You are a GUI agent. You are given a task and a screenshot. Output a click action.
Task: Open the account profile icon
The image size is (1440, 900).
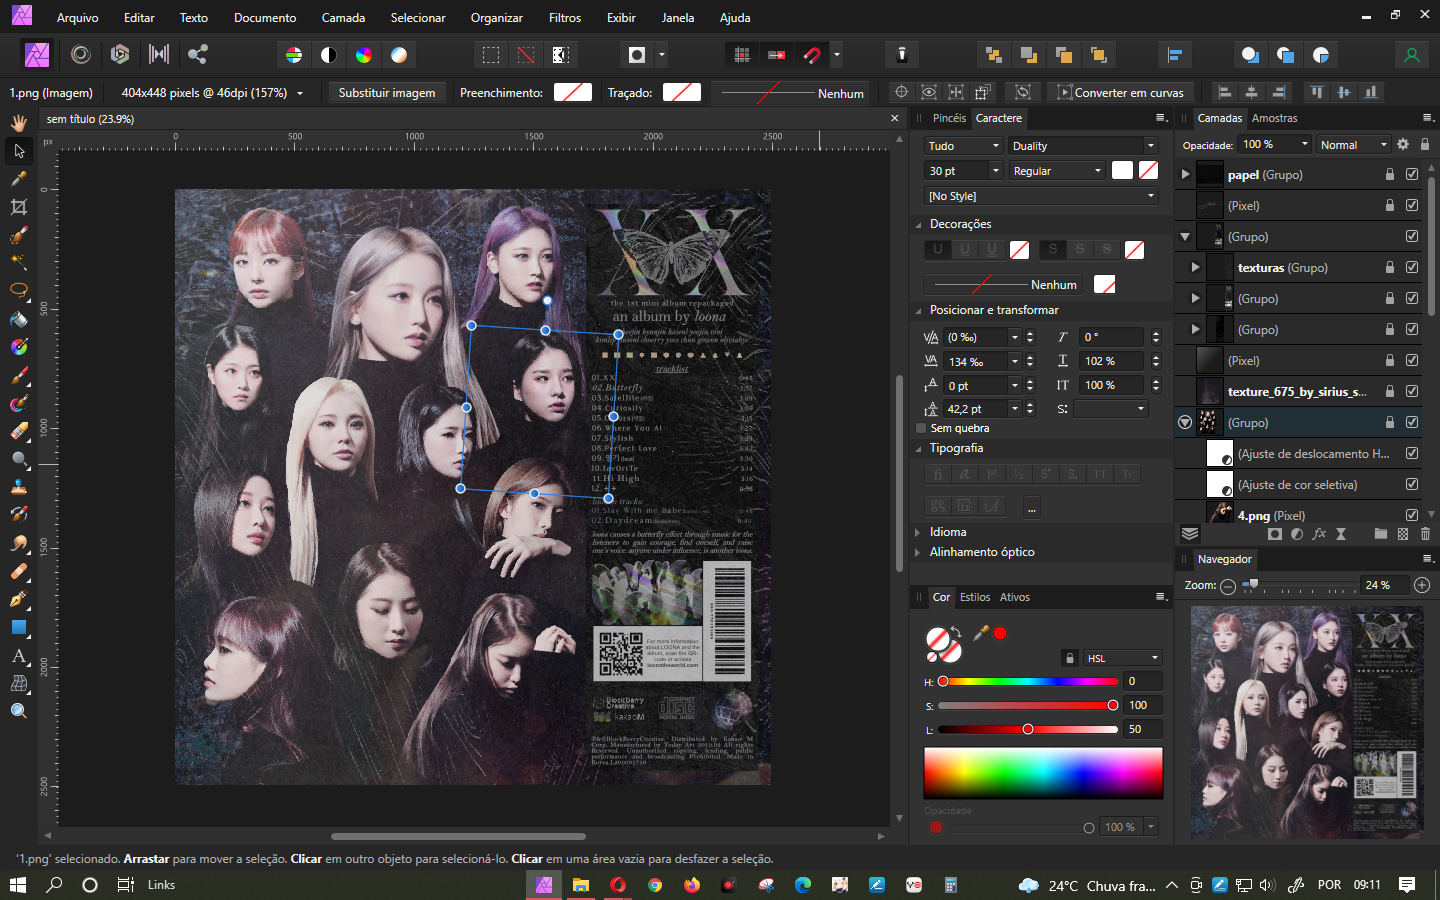click(x=1412, y=55)
